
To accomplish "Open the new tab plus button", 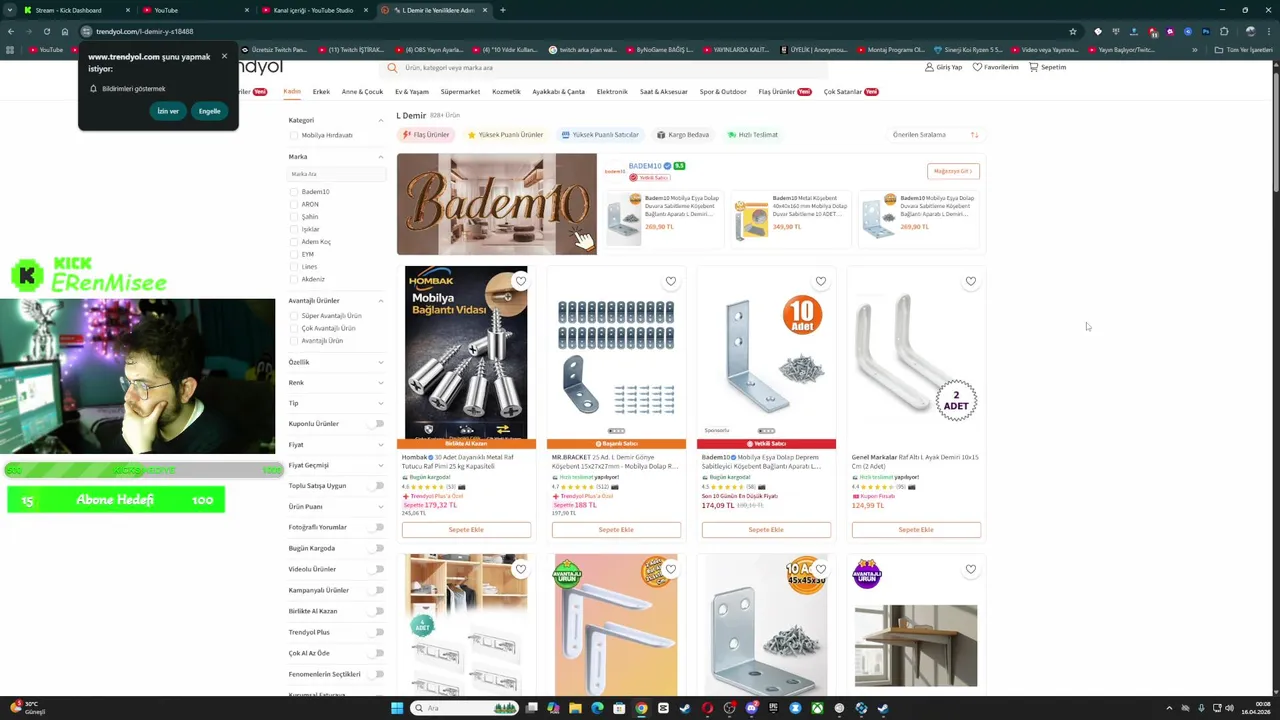I will click(x=502, y=10).
